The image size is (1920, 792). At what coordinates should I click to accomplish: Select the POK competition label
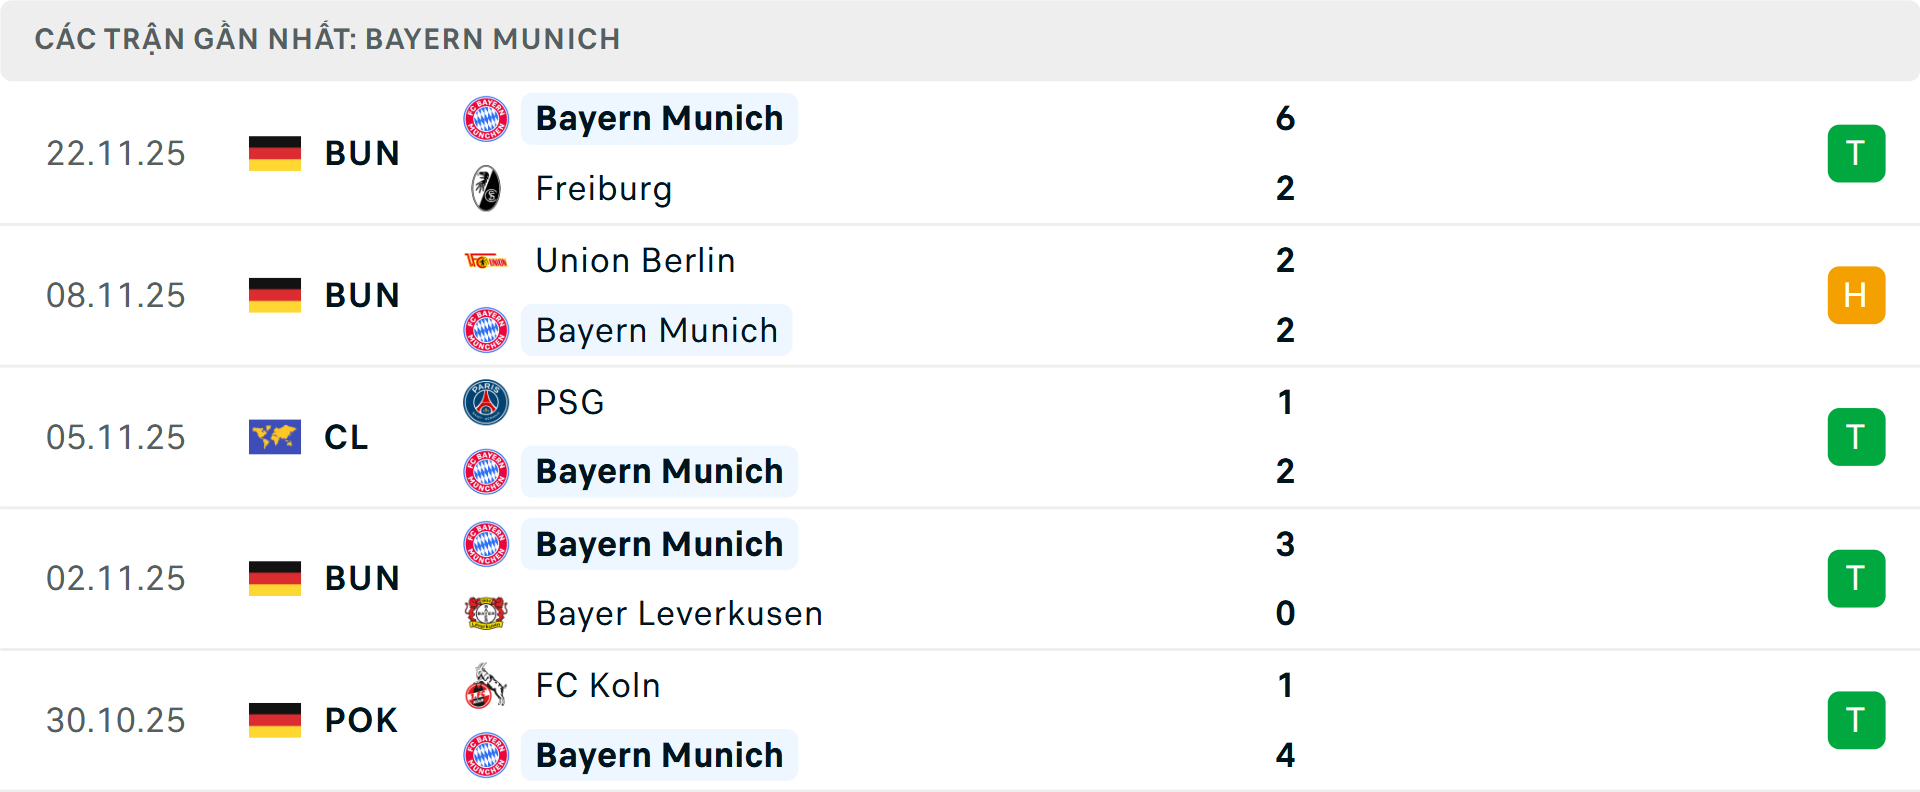(359, 720)
